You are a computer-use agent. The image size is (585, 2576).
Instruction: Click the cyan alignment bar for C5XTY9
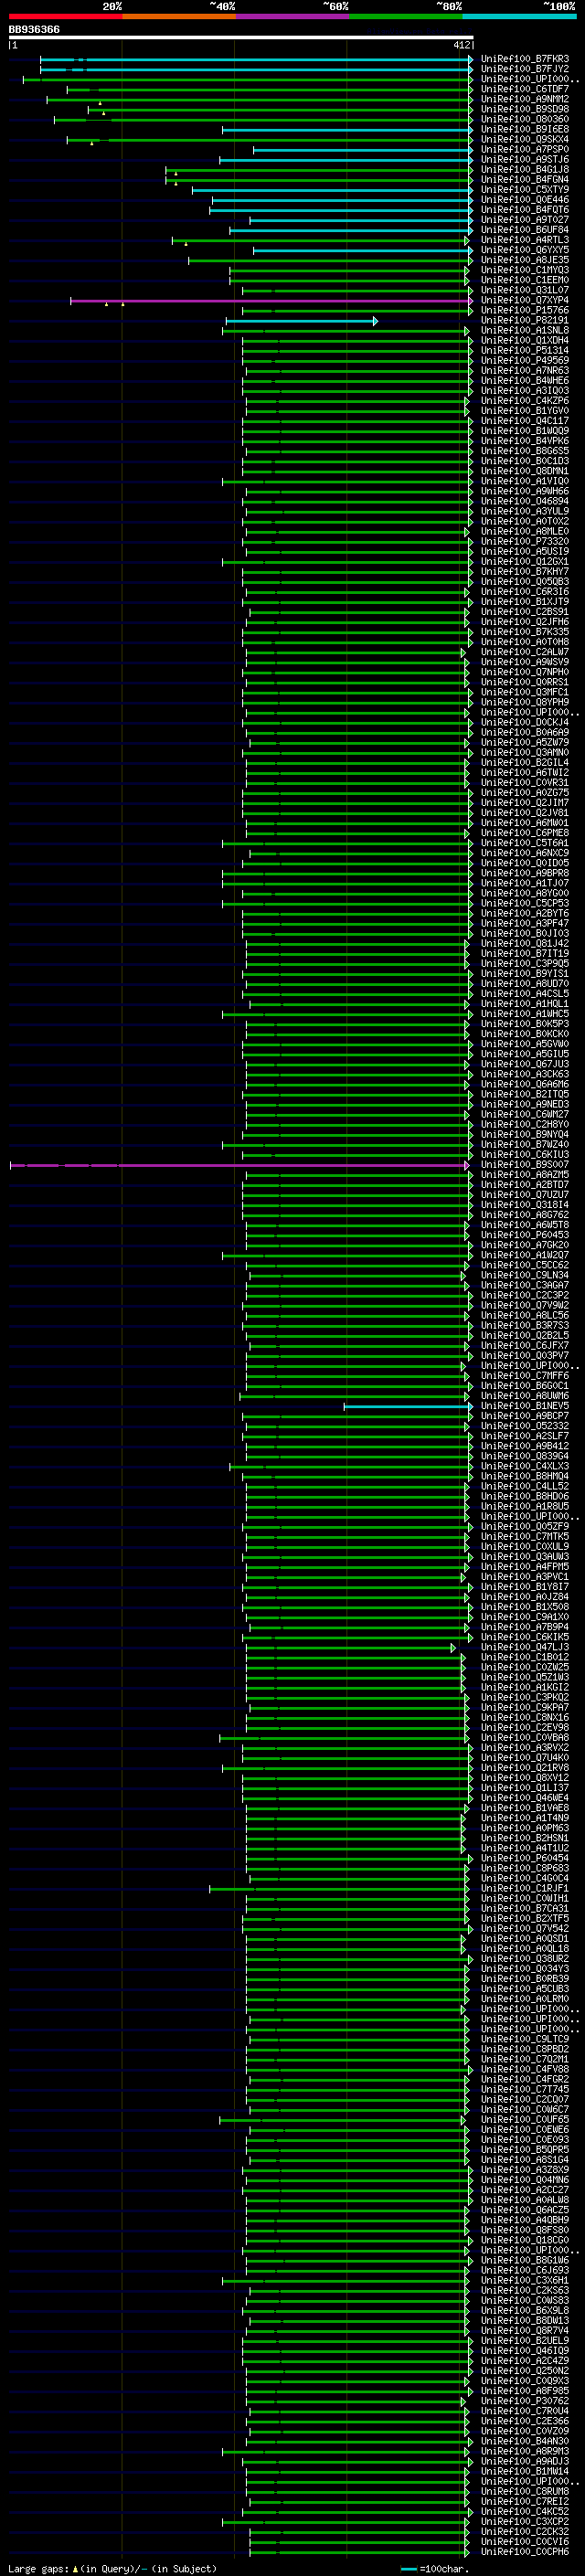(332, 189)
